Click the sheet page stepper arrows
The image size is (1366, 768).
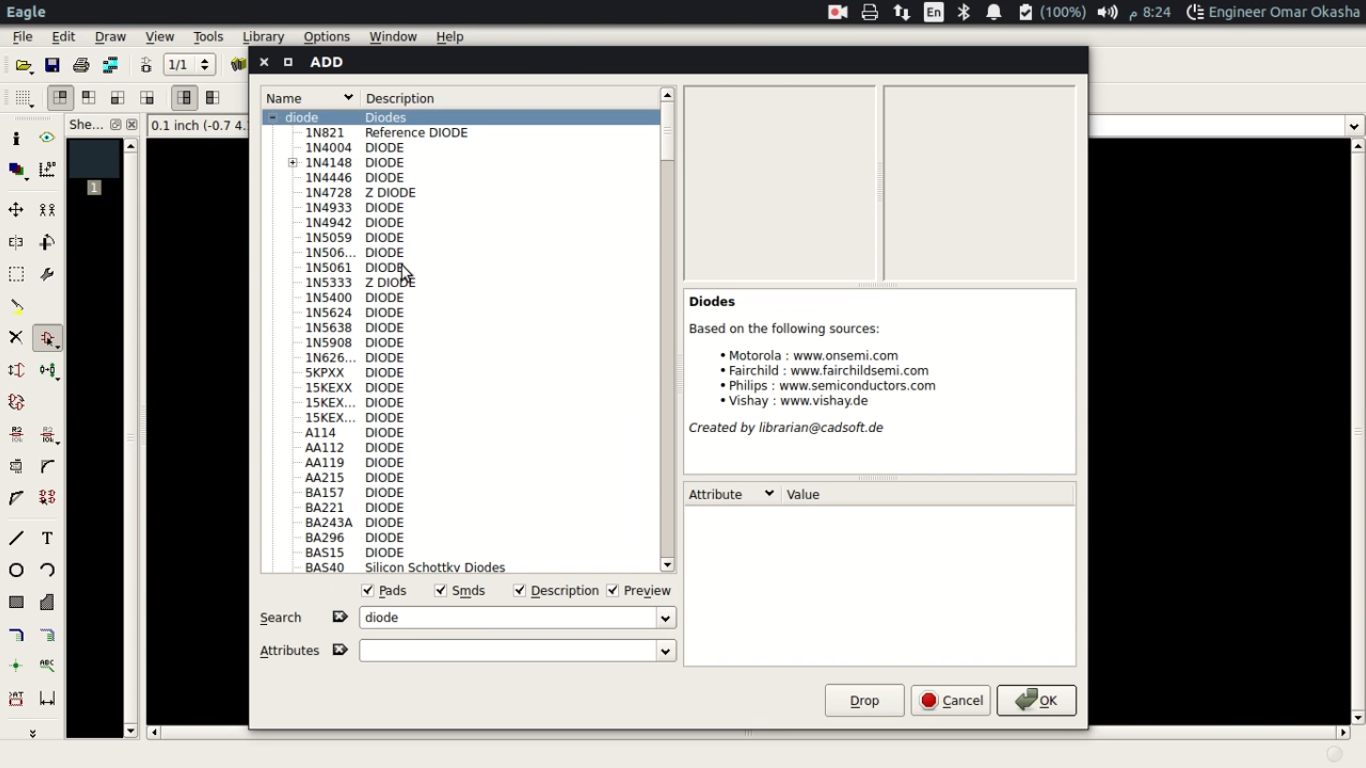[x=205, y=65]
